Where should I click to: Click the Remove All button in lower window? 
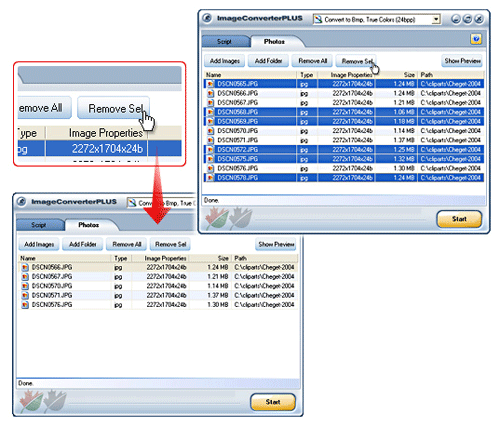(127, 244)
